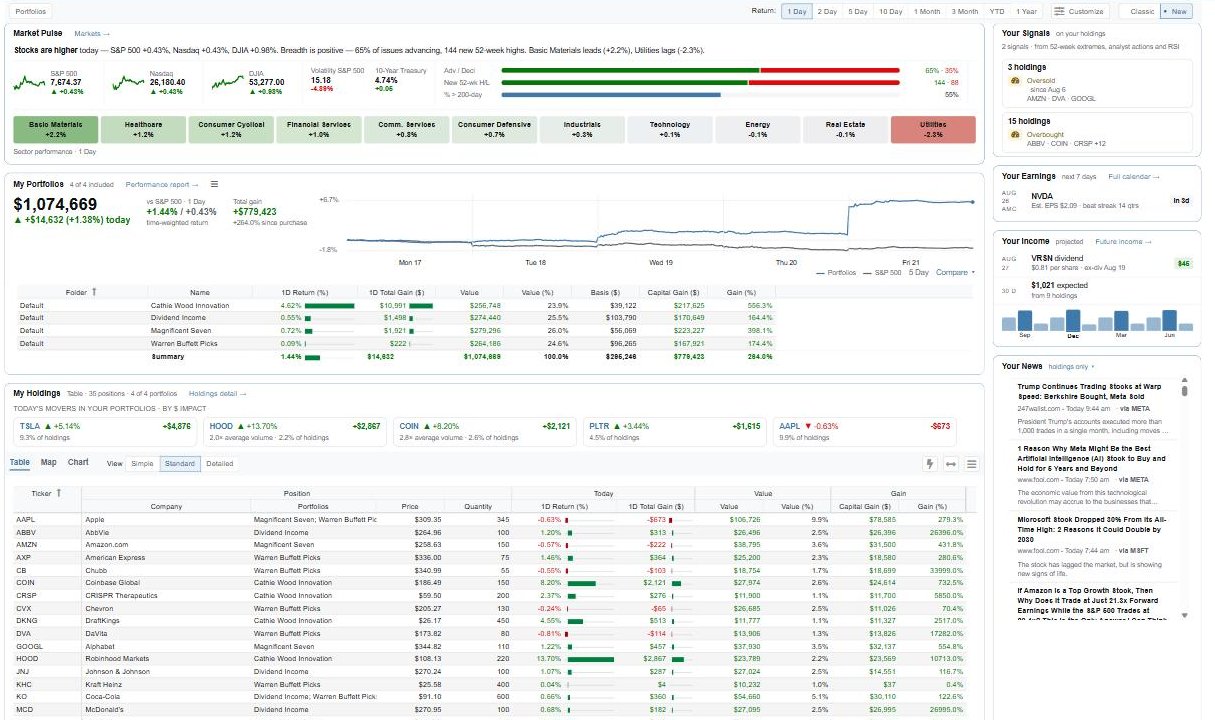Select the 10 Day return period

click(891, 11)
